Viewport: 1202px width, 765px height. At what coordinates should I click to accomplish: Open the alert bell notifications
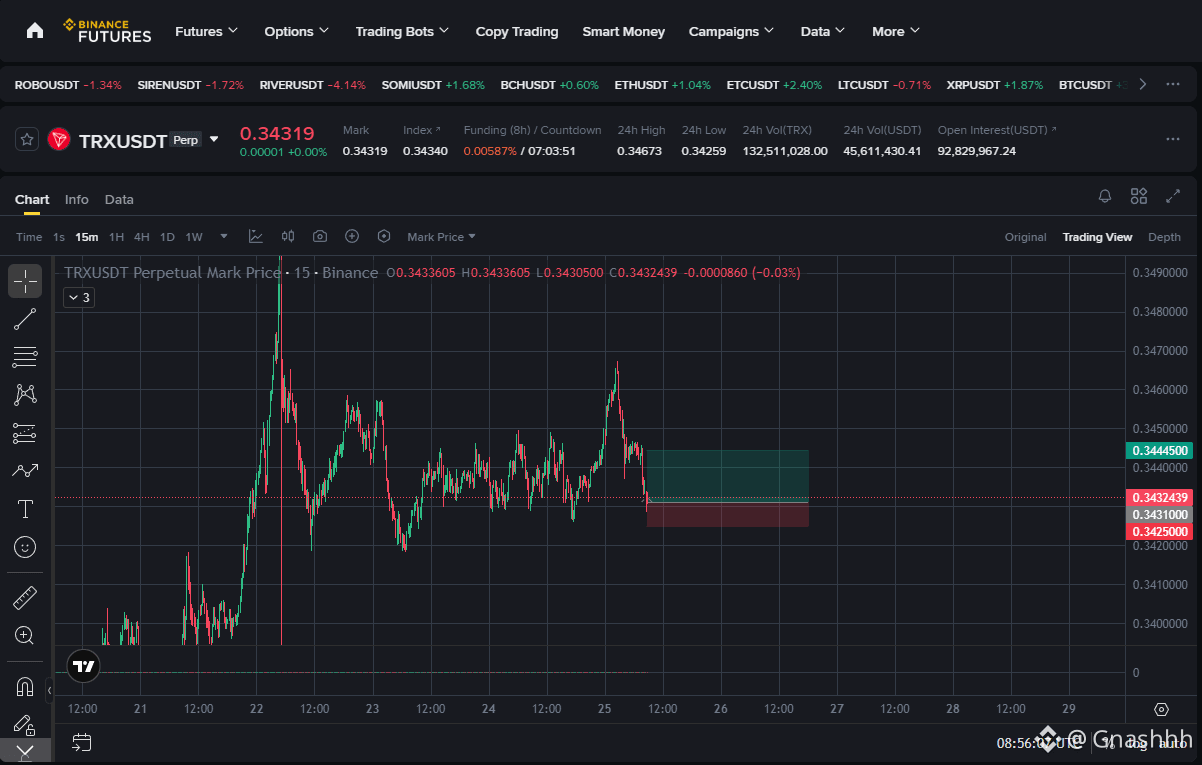tap(1105, 196)
